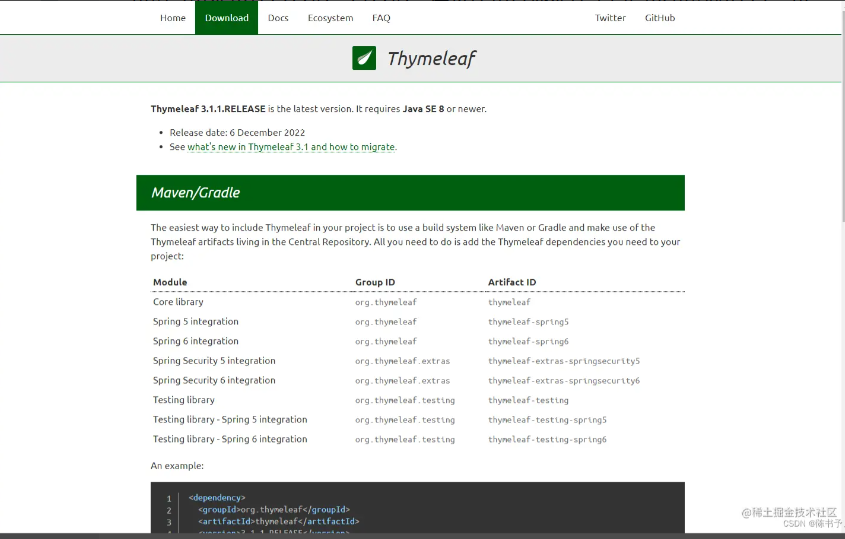
Task: Click artifact thymeleaf-extras-springsecurity6
Action: tap(564, 381)
